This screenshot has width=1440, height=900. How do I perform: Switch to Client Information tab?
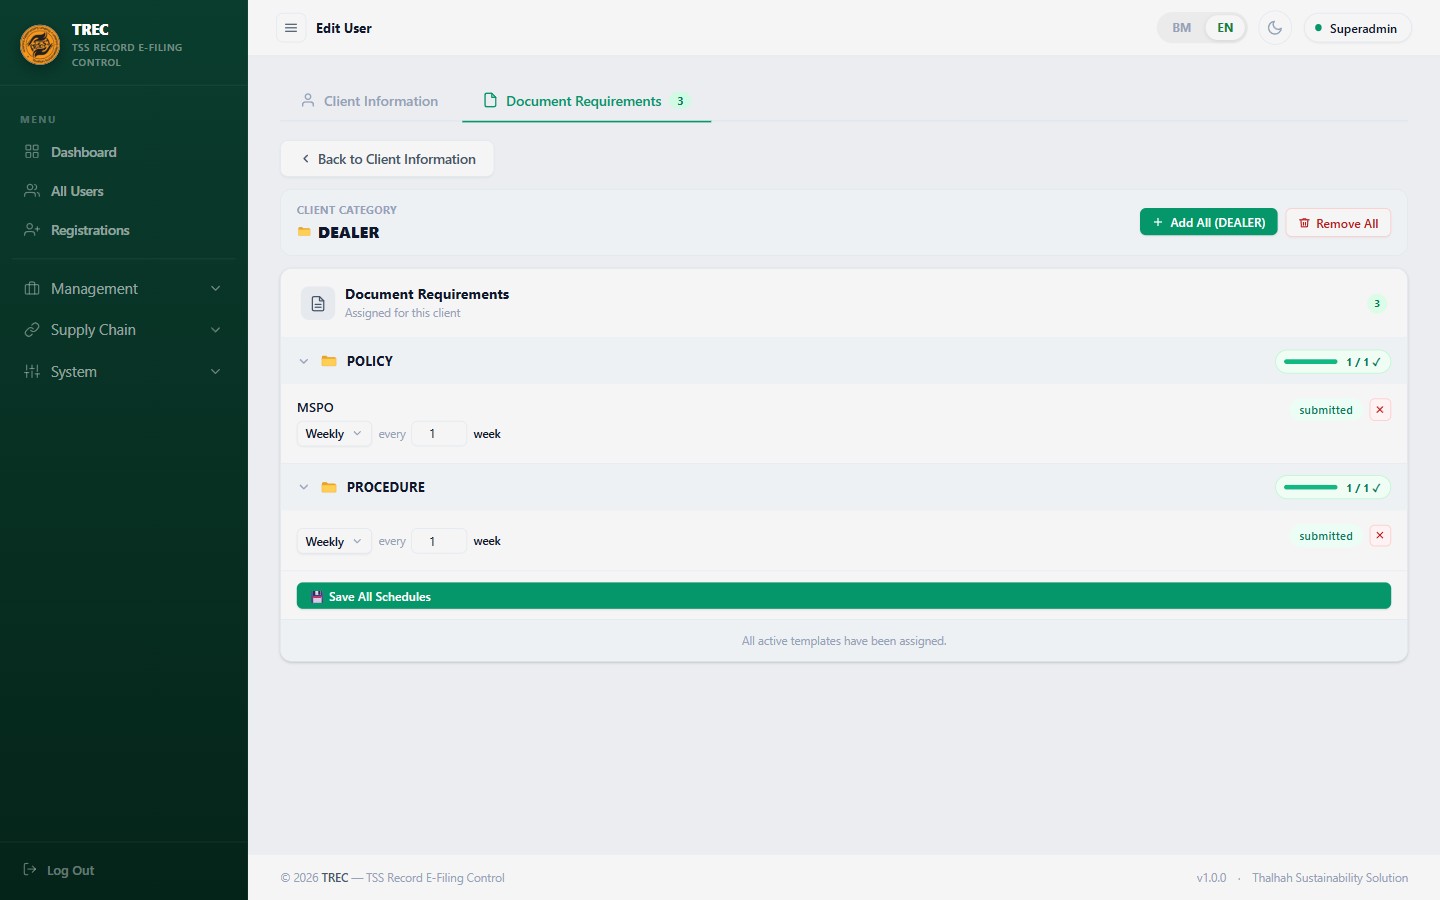click(x=369, y=101)
